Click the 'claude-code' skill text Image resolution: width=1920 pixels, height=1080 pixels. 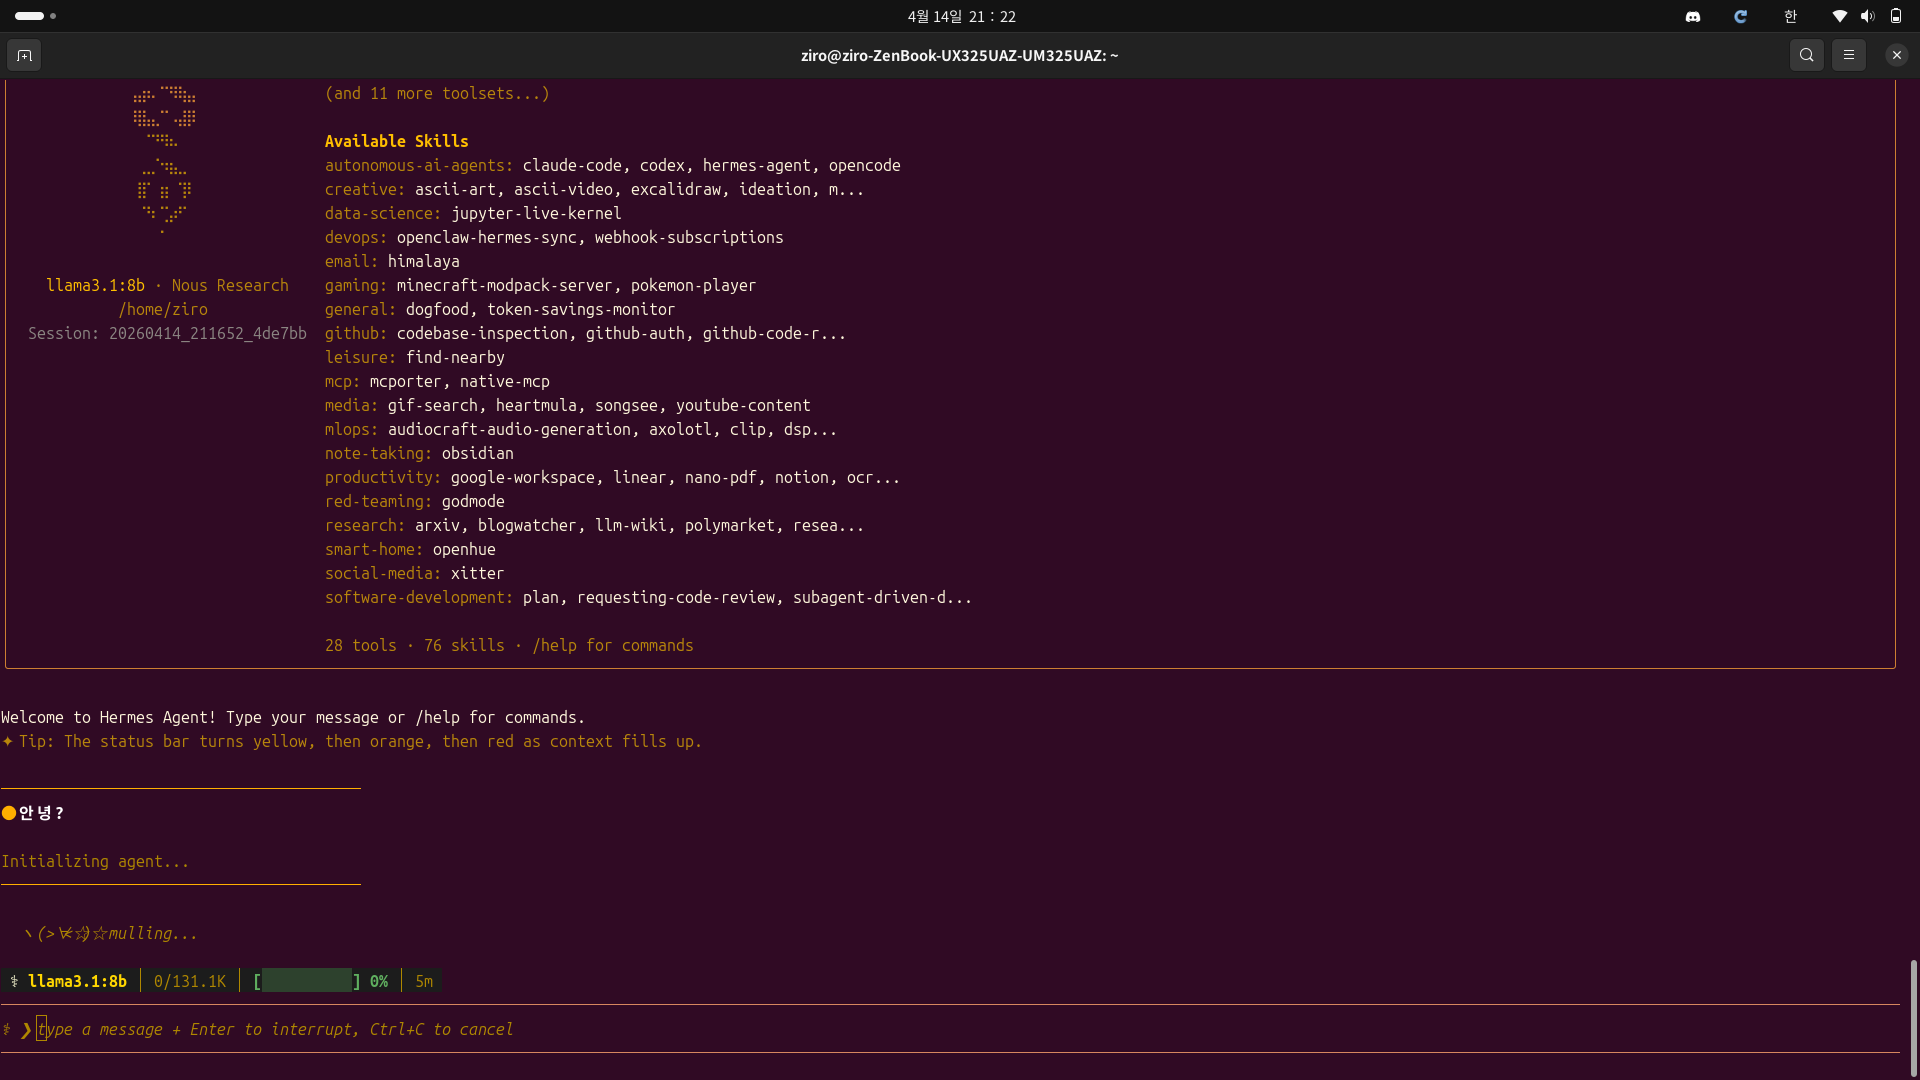pyautogui.click(x=572, y=165)
